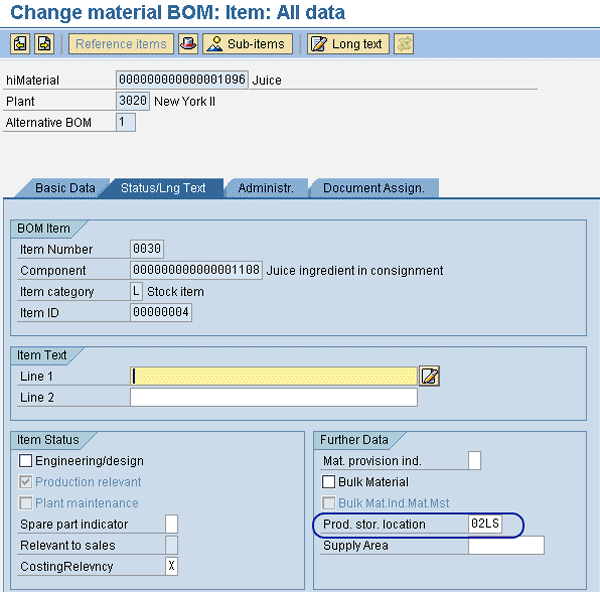The width and height of the screenshot is (600, 592).
Task: Enable the Engineering/design checkbox
Action: [26, 461]
